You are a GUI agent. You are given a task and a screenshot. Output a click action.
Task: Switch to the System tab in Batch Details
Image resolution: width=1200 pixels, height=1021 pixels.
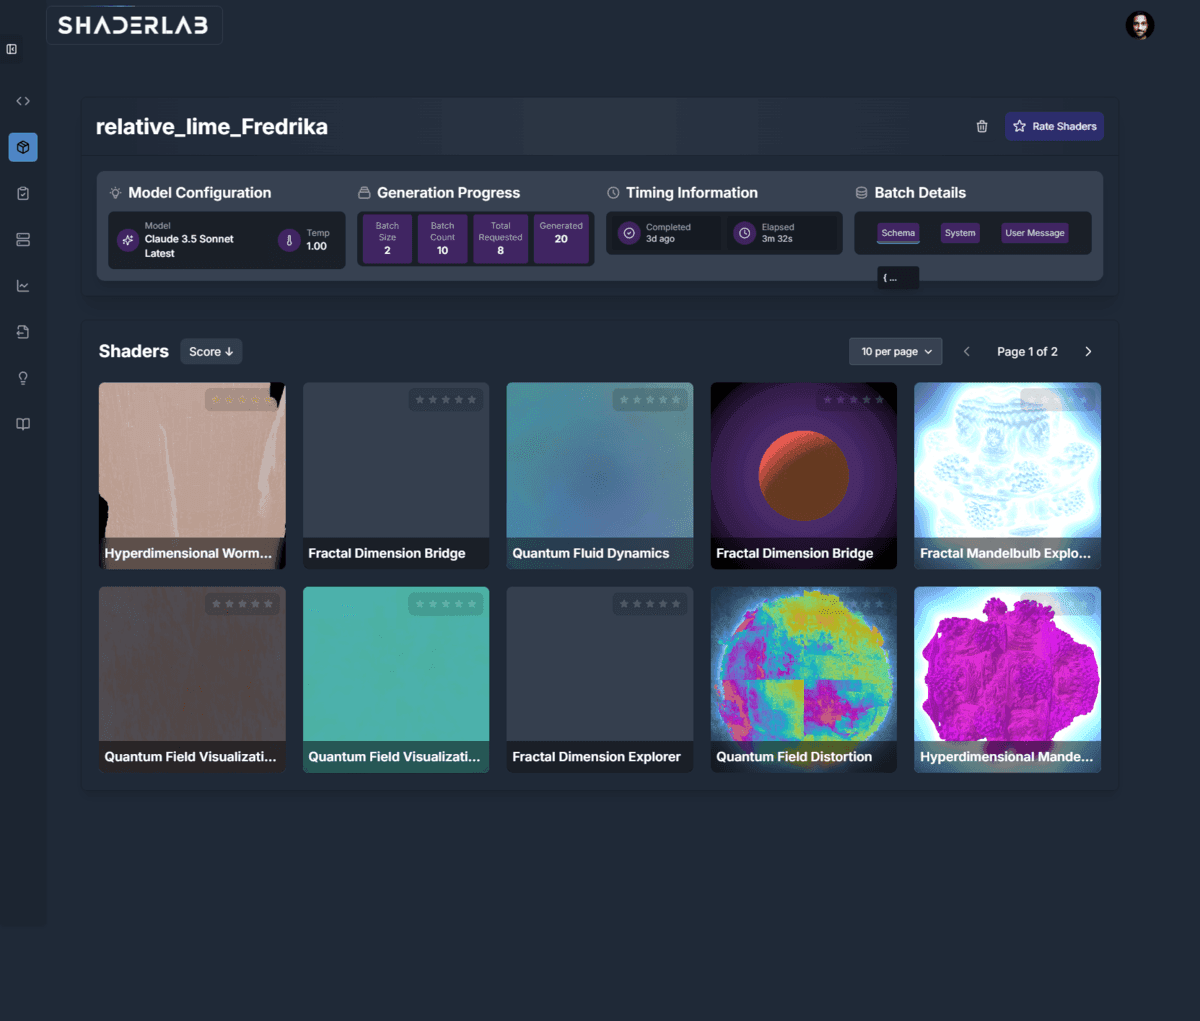pyautogui.click(x=959, y=233)
